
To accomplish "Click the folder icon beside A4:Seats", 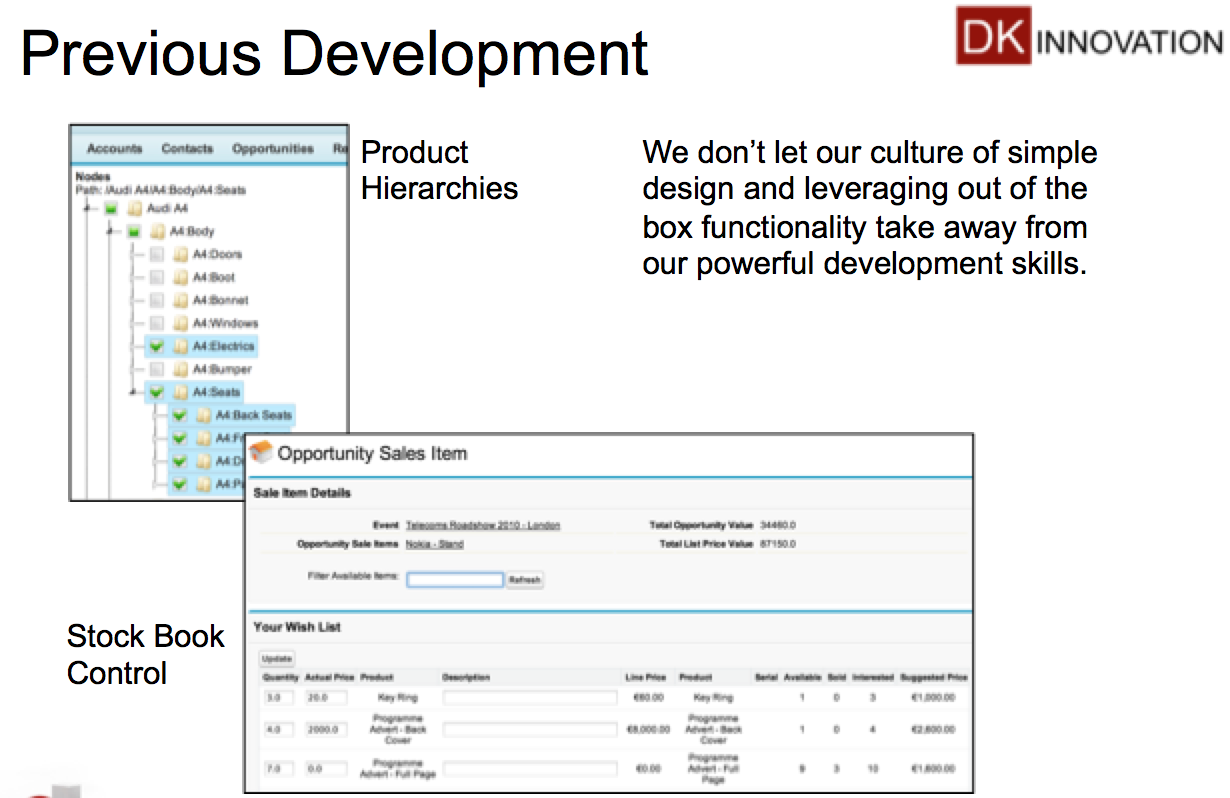I will (181, 393).
